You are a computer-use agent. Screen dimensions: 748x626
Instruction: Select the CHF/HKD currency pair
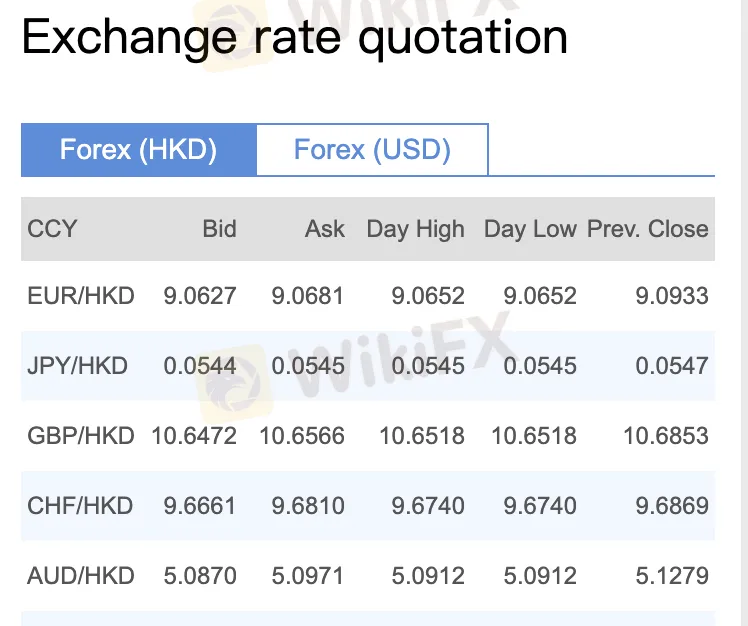(x=80, y=506)
